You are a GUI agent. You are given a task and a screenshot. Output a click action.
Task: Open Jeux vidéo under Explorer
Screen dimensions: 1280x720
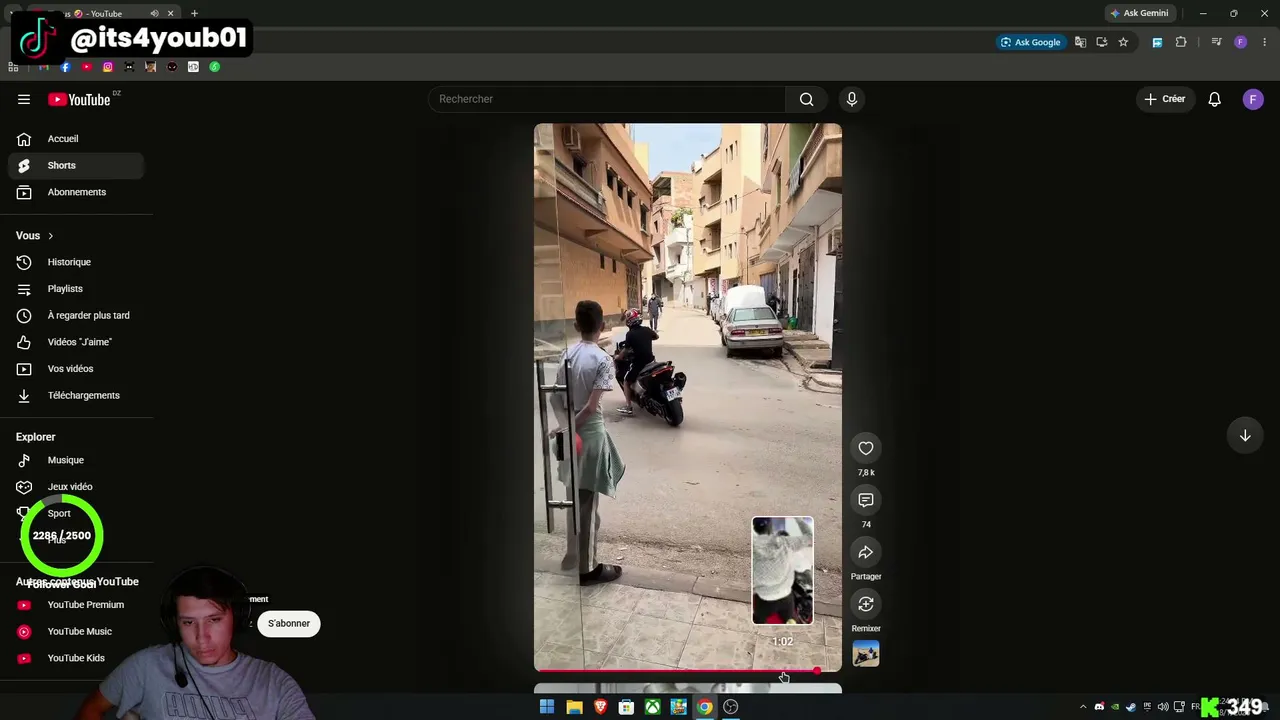coord(76,487)
